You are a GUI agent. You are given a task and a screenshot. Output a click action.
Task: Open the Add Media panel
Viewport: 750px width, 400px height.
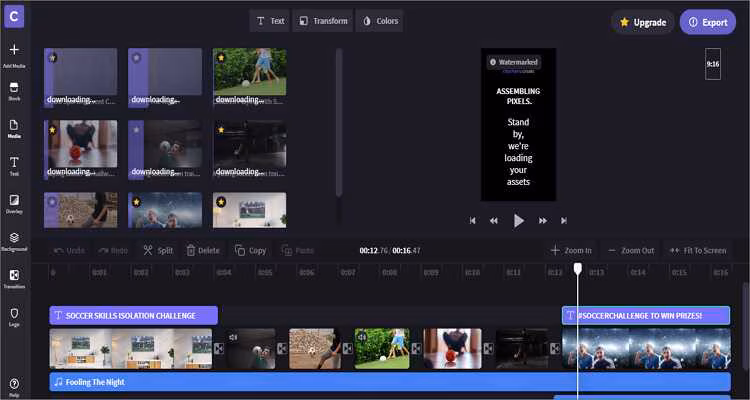[14, 56]
